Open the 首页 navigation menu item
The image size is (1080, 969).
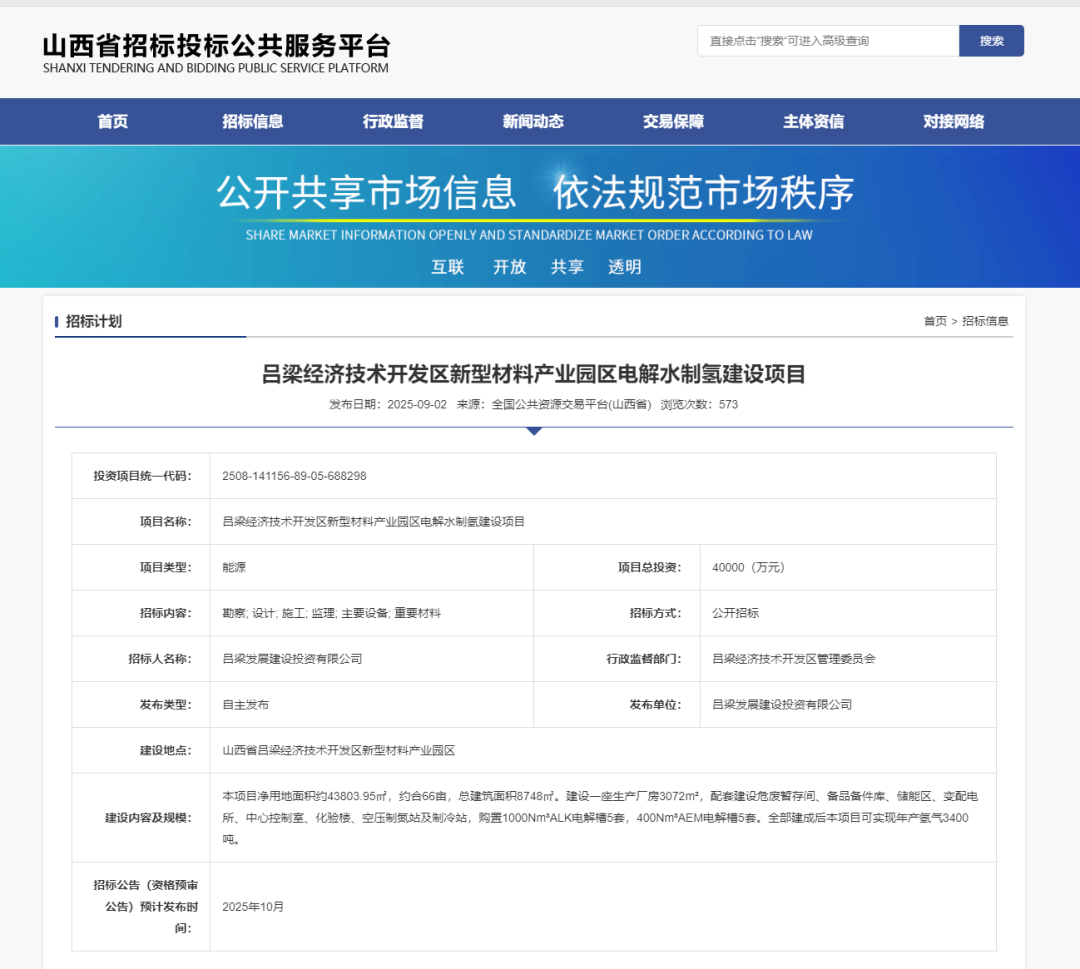[x=112, y=121]
